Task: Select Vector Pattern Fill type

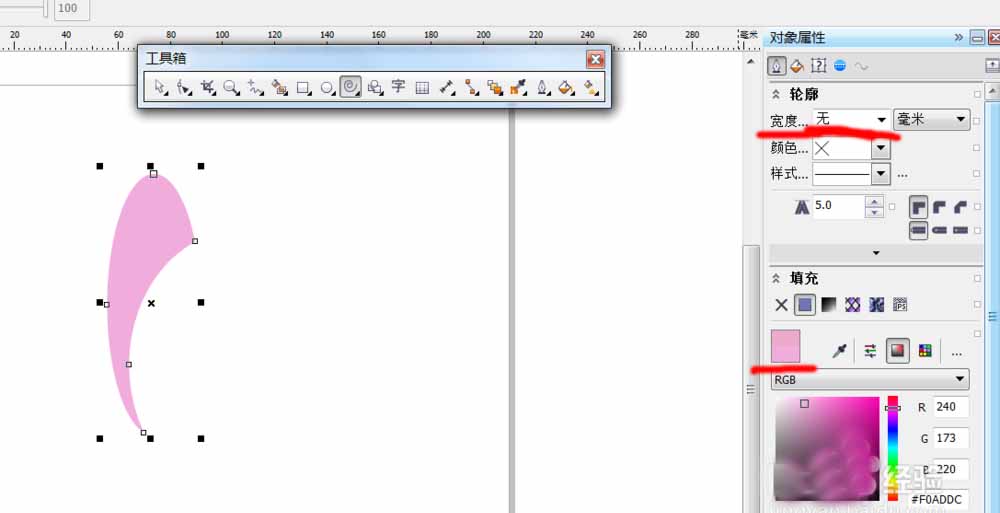Action: pyautogui.click(x=853, y=305)
